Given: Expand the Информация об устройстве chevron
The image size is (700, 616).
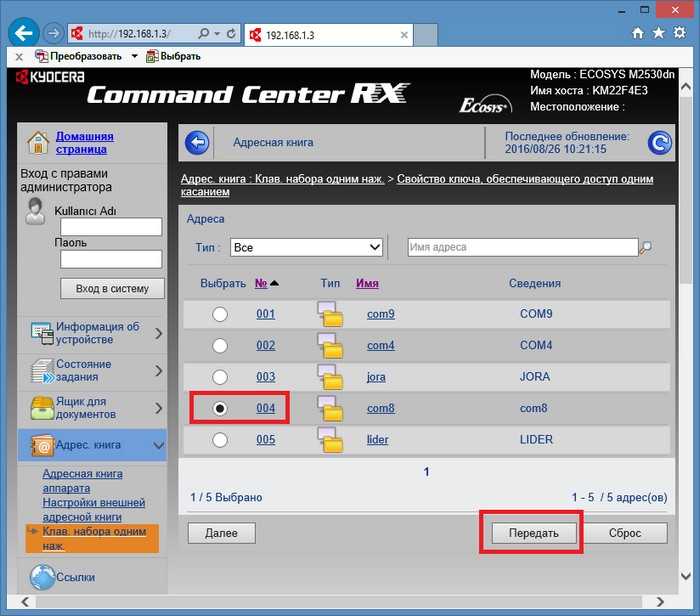Looking at the screenshot, I should tap(158, 333).
